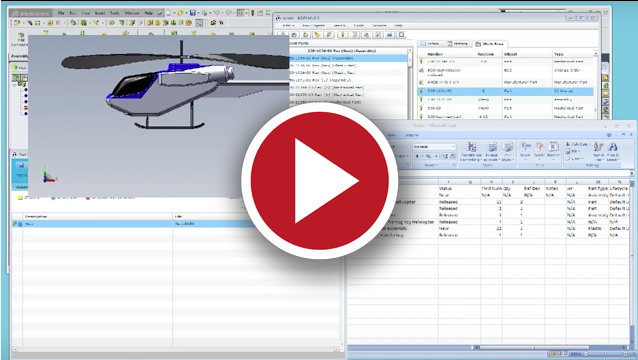
Task: Apply percent style in the Excel Number group
Action: (x=428, y=156)
